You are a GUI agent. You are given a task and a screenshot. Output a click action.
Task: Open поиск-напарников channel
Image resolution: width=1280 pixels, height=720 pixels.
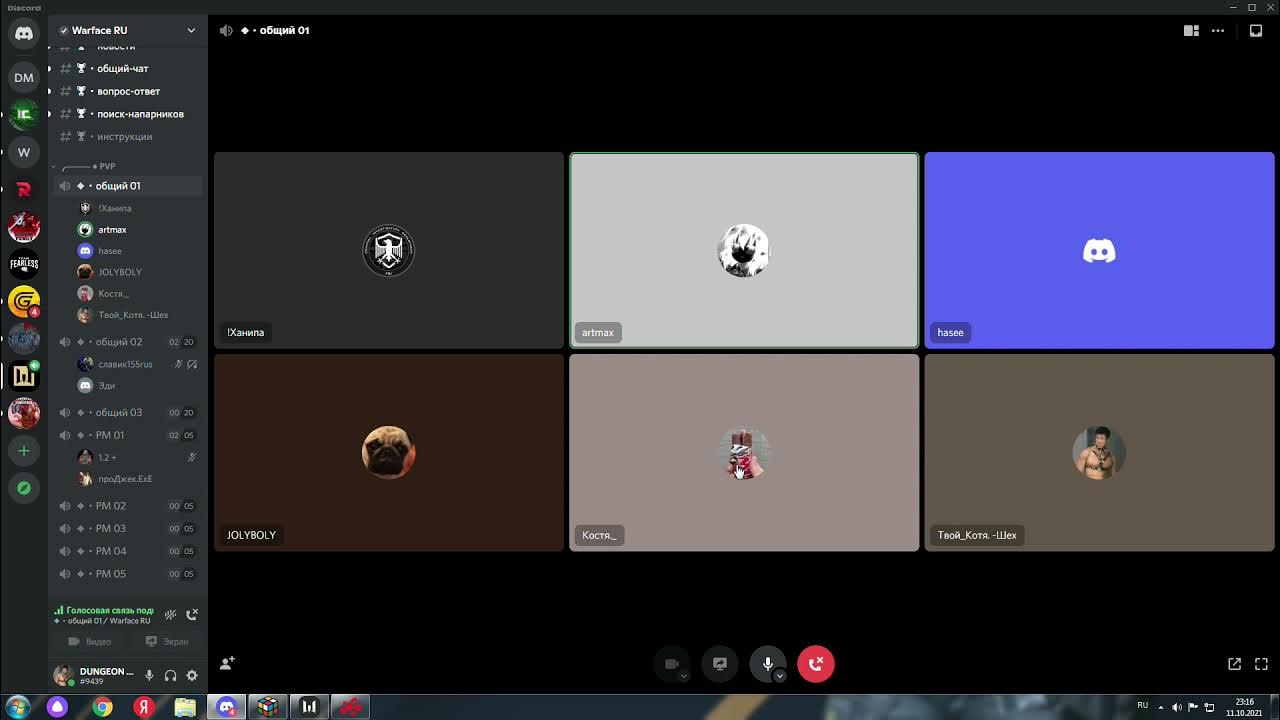tap(128, 114)
